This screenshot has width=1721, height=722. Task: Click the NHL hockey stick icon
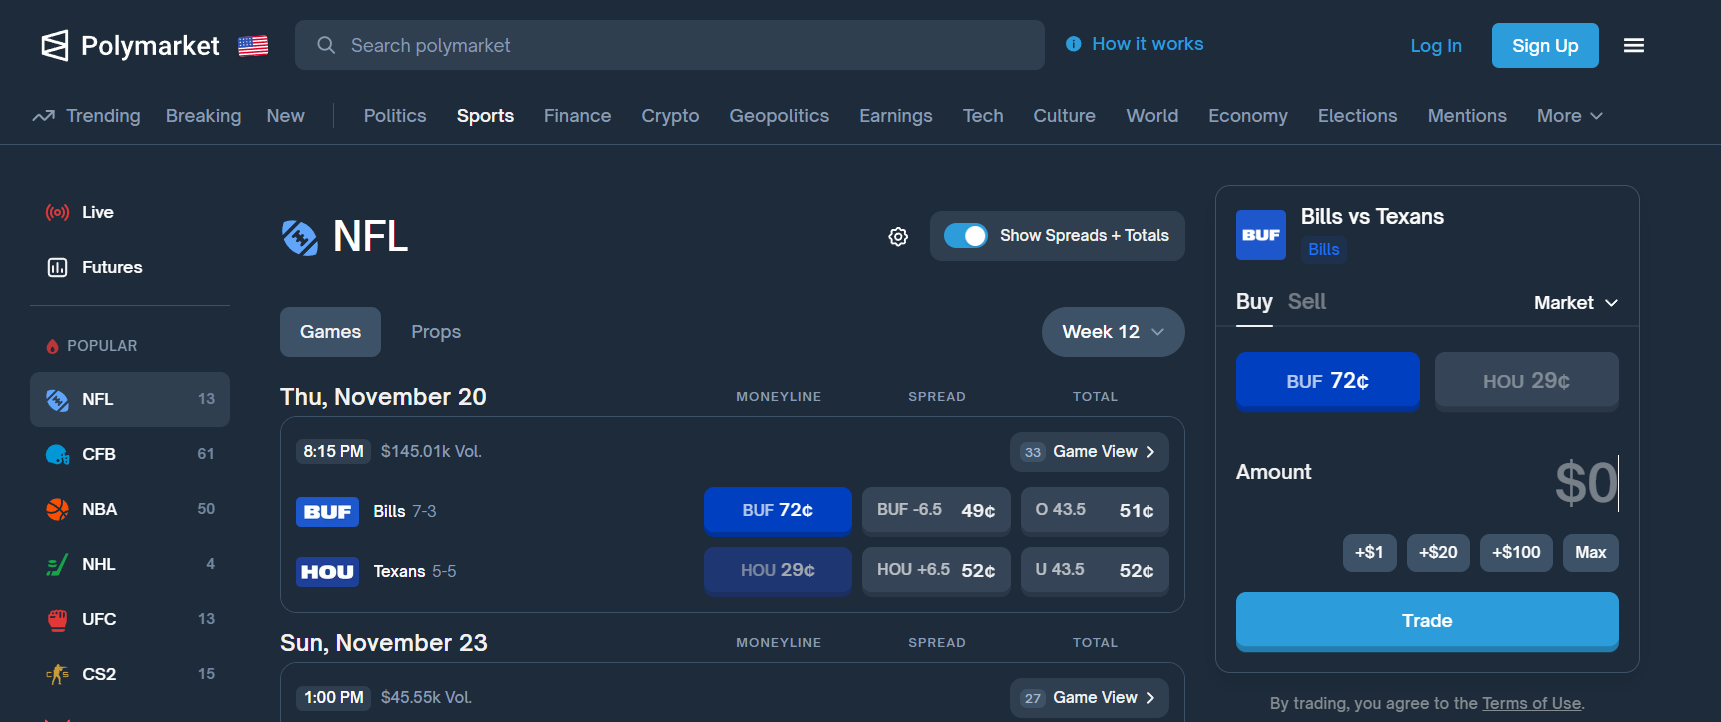coord(57,564)
